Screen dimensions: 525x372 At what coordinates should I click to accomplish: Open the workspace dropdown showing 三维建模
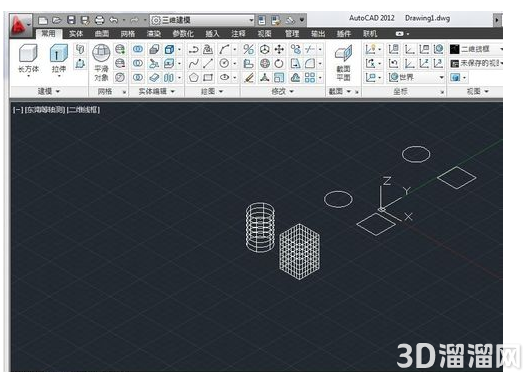(x=202, y=20)
